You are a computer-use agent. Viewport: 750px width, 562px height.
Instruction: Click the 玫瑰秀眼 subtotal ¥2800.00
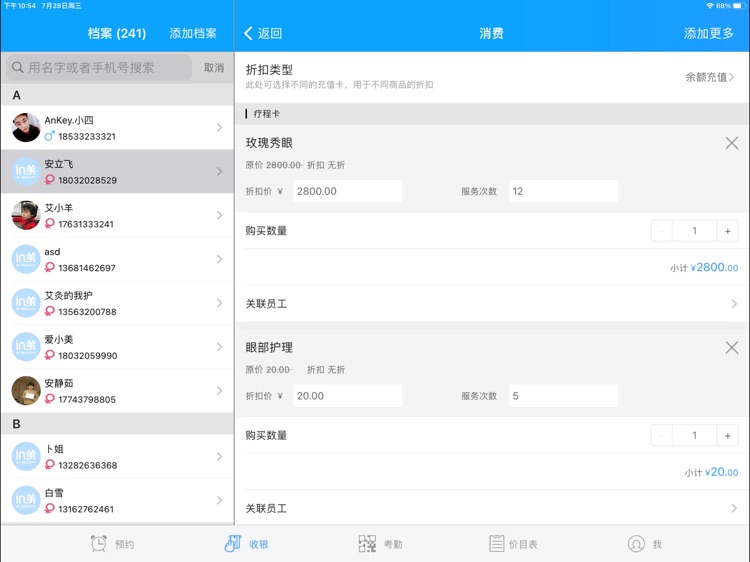[x=714, y=267]
